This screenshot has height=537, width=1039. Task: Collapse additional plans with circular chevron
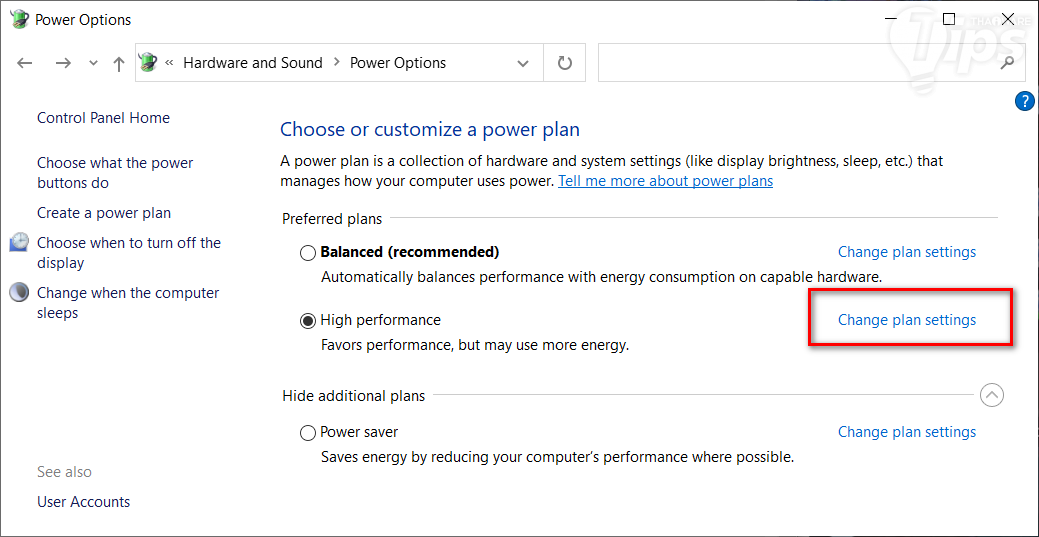point(991,395)
